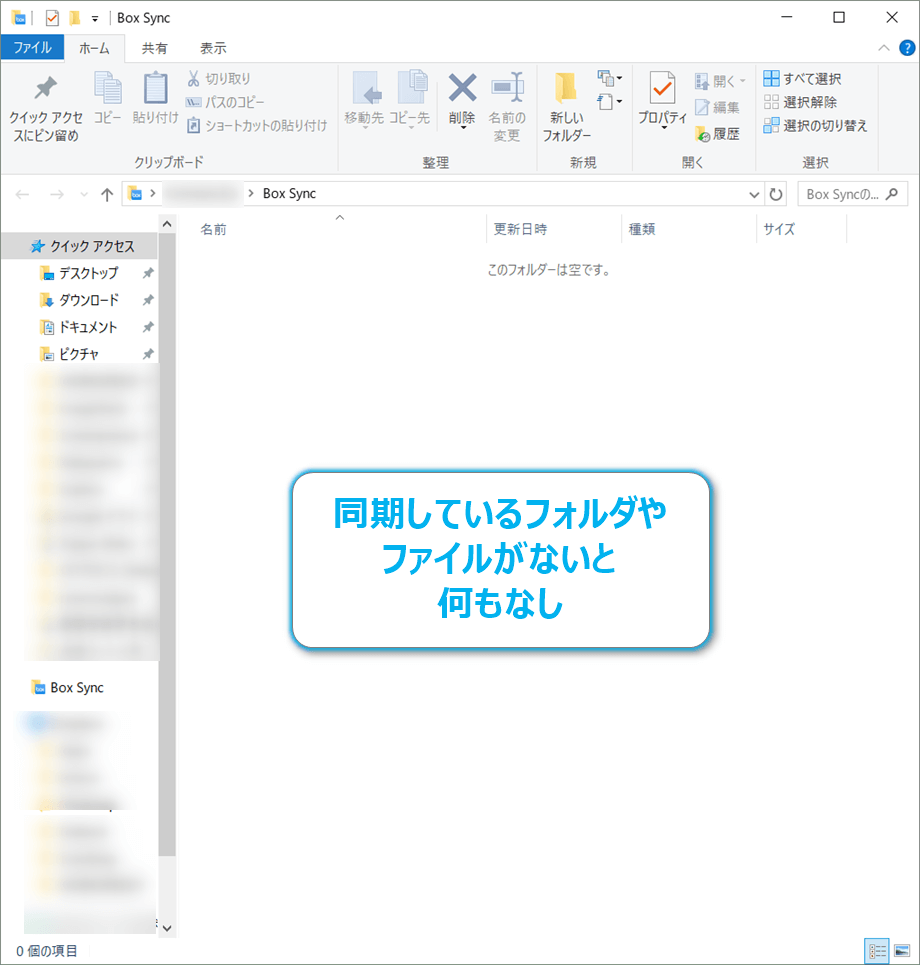
Task: Switch to the 表示 (View) tab
Action: coord(213,48)
